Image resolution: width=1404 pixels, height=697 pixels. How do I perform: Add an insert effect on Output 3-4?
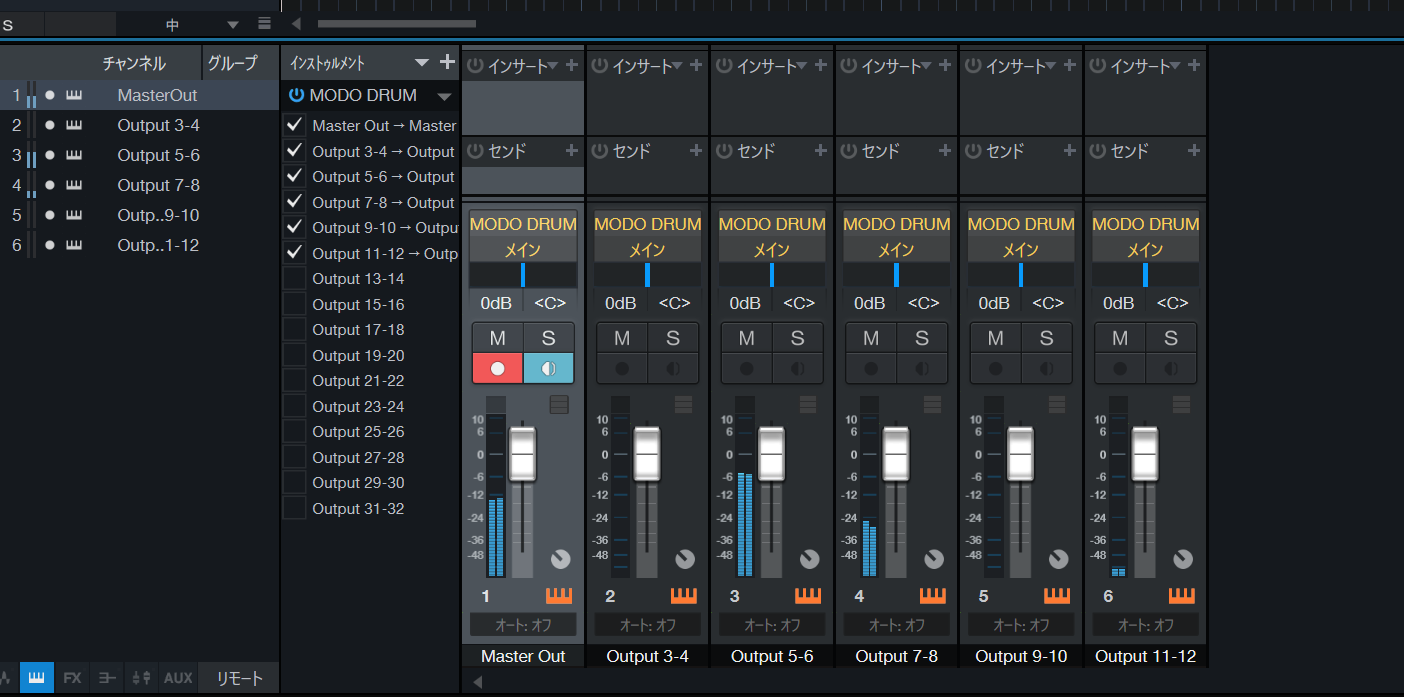click(x=696, y=66)
